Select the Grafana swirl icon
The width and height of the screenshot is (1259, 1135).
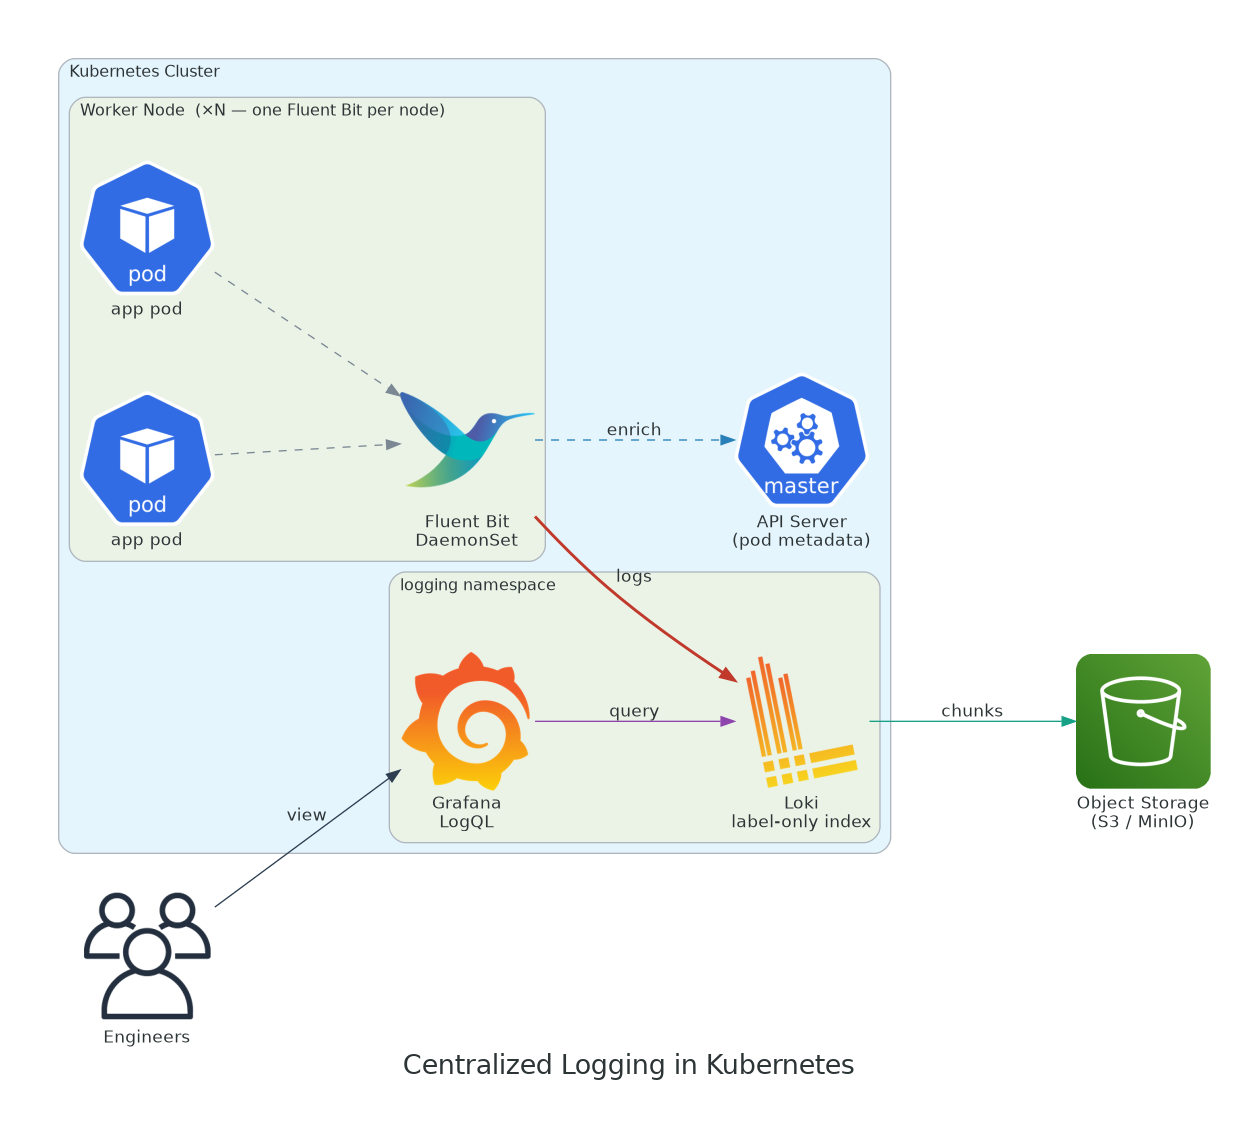pyautogui.click(x=466, y=721)
